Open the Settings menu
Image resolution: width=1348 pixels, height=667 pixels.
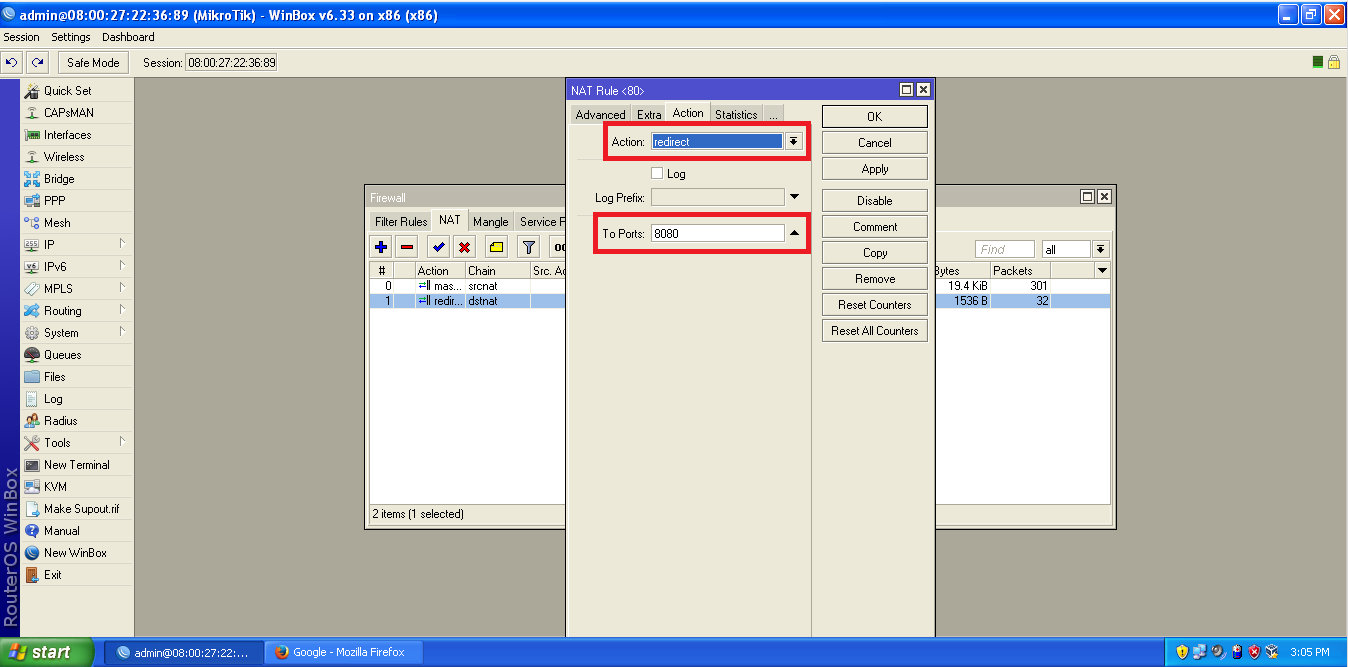[x=70, y=36]
